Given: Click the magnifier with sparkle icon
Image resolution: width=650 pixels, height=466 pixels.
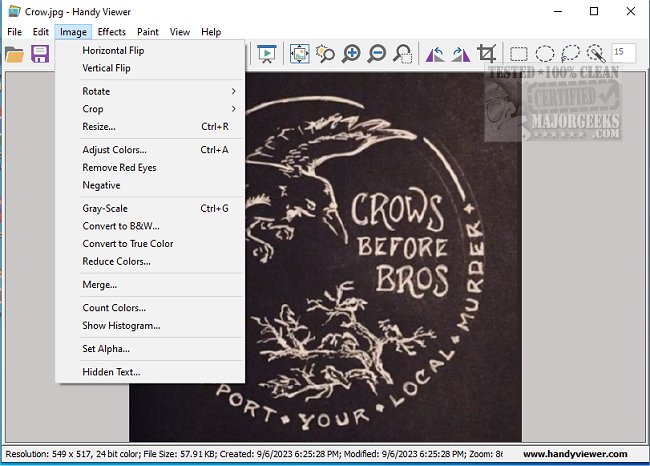Looking at the screenshot, I should pyautogui.click(x=325, y=54).
